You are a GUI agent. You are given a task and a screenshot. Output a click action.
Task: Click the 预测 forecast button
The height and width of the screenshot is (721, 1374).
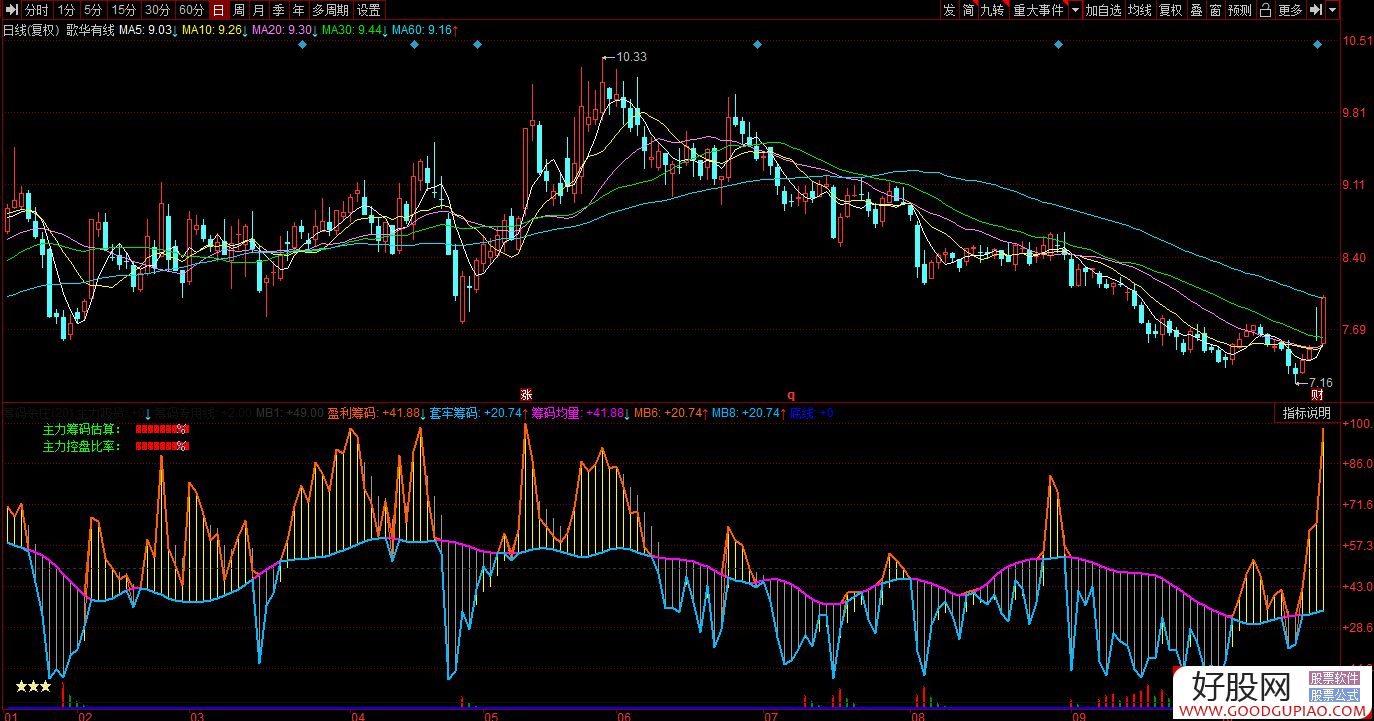coord(1240,10)
